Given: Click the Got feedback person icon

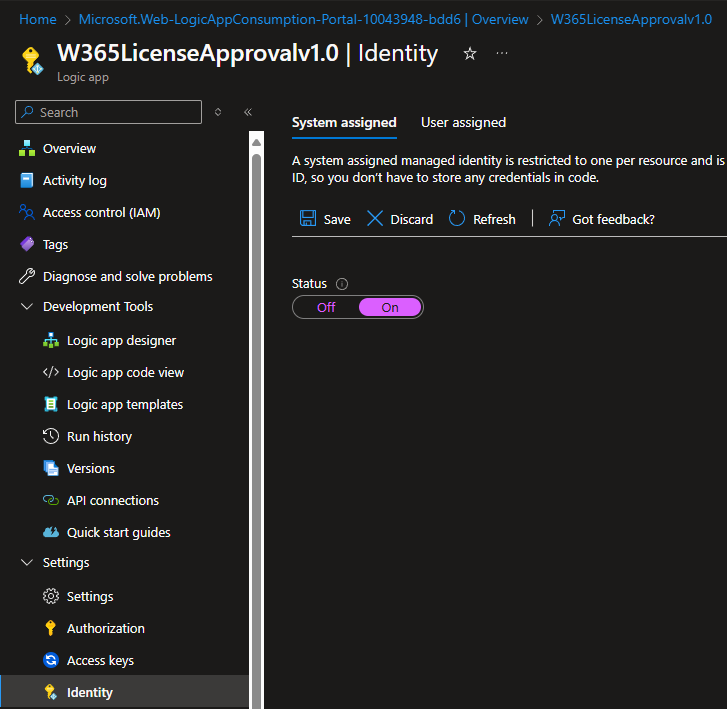Looking at the screenshot, I should click(x=556, y=218).
